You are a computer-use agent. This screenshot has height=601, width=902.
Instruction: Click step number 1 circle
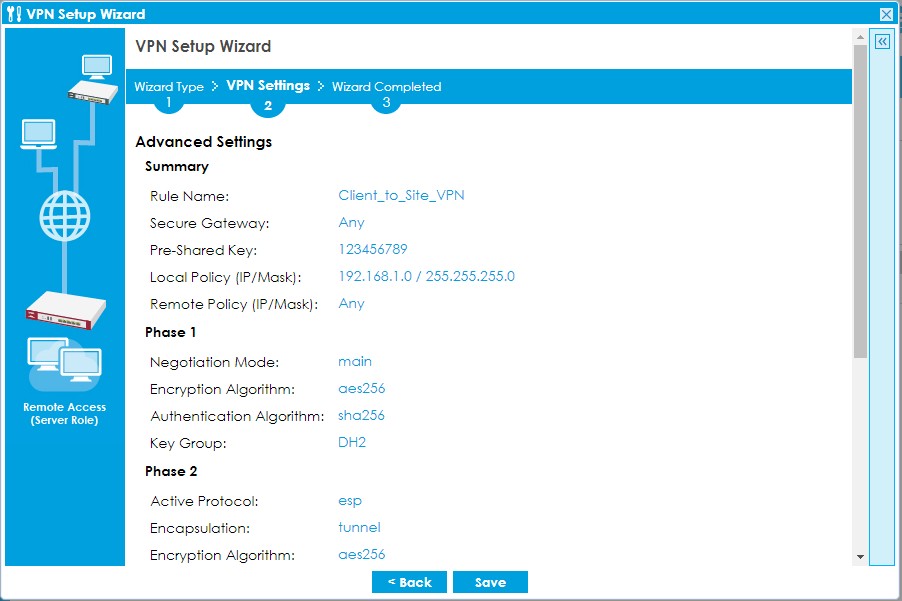click(169, 103)
